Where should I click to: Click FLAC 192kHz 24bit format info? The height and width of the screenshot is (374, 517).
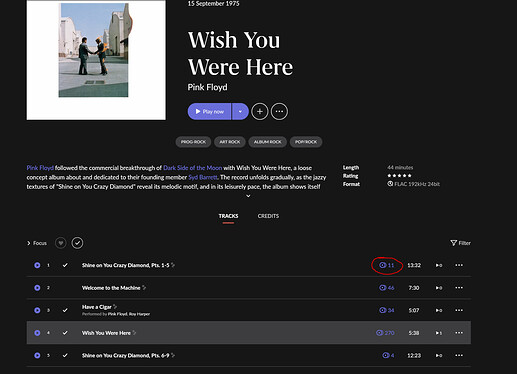pos(413,184)
